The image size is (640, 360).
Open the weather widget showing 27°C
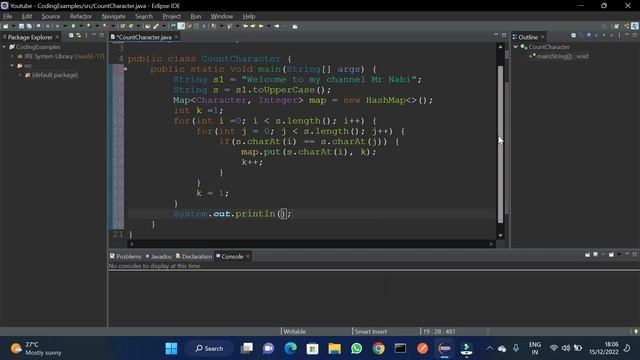tap(36, 348)
